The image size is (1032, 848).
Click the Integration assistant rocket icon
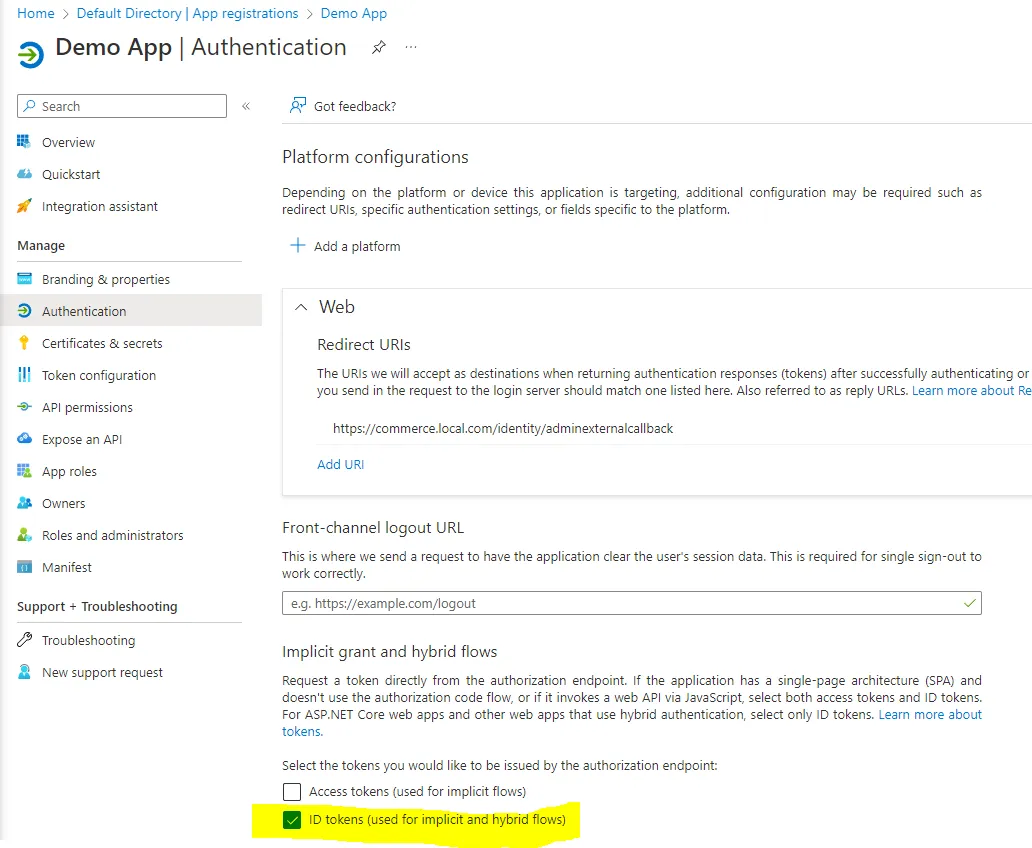pos(24,206)
